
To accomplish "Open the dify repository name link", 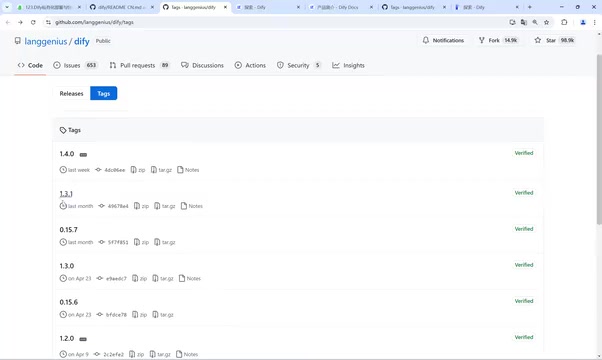I will coord(82,41).
